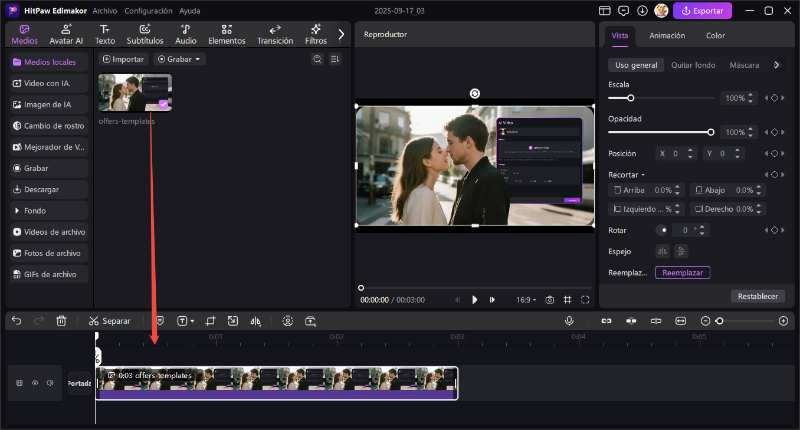Viewport: 800px width, 430px height.
Task: Select Video con IA in sidebar
Action: point(48,83)
